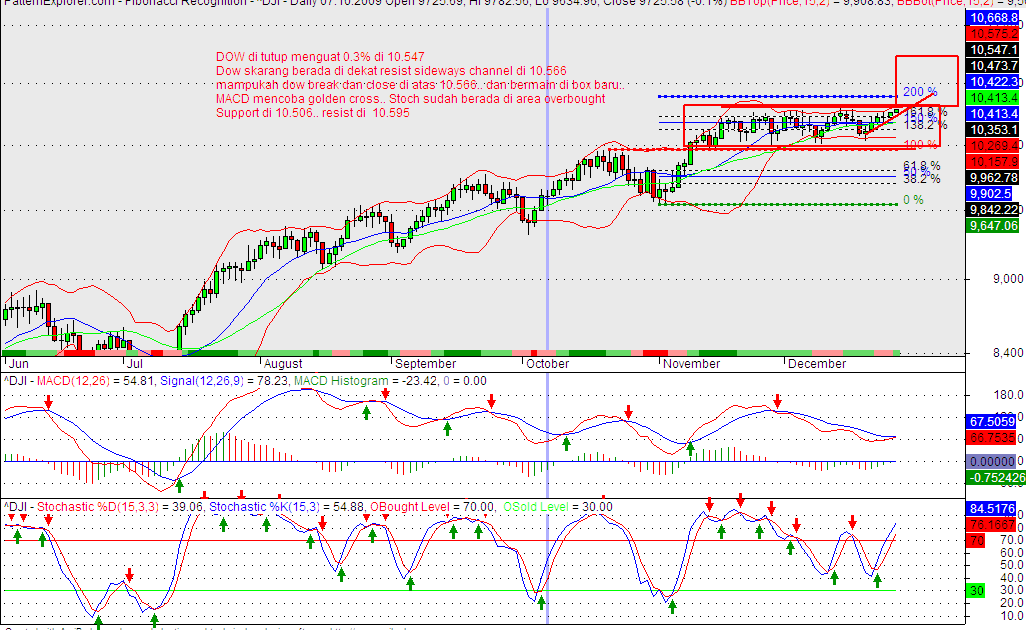Viewport: 1026px width, 630px height.
Task: Click the green 0 % Fibonacci level label
Action: (913, 200)
